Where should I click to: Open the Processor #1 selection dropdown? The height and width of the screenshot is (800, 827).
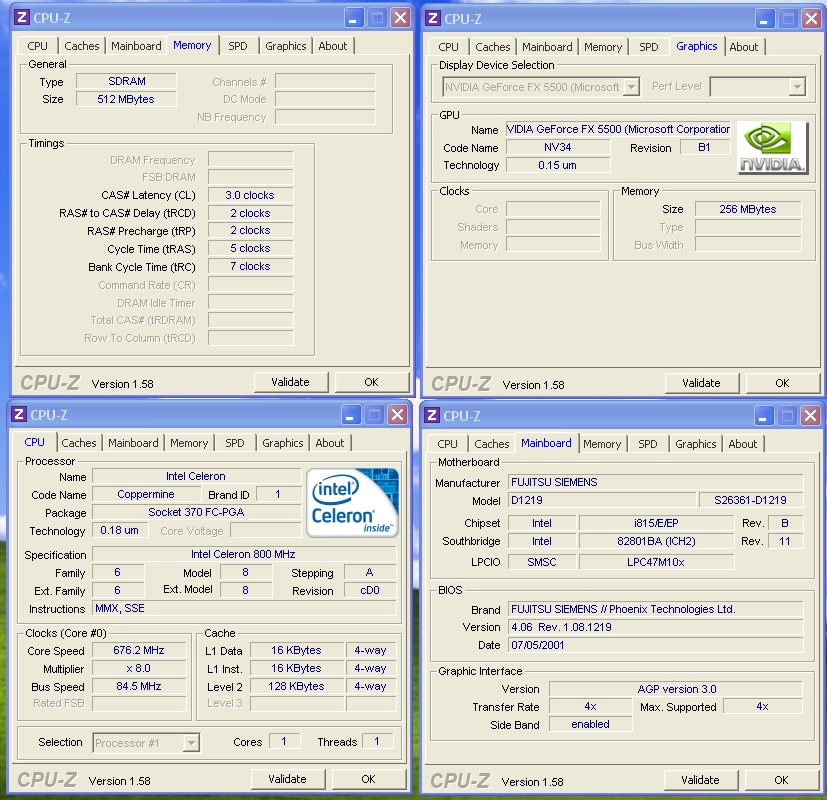pos(191,742)
